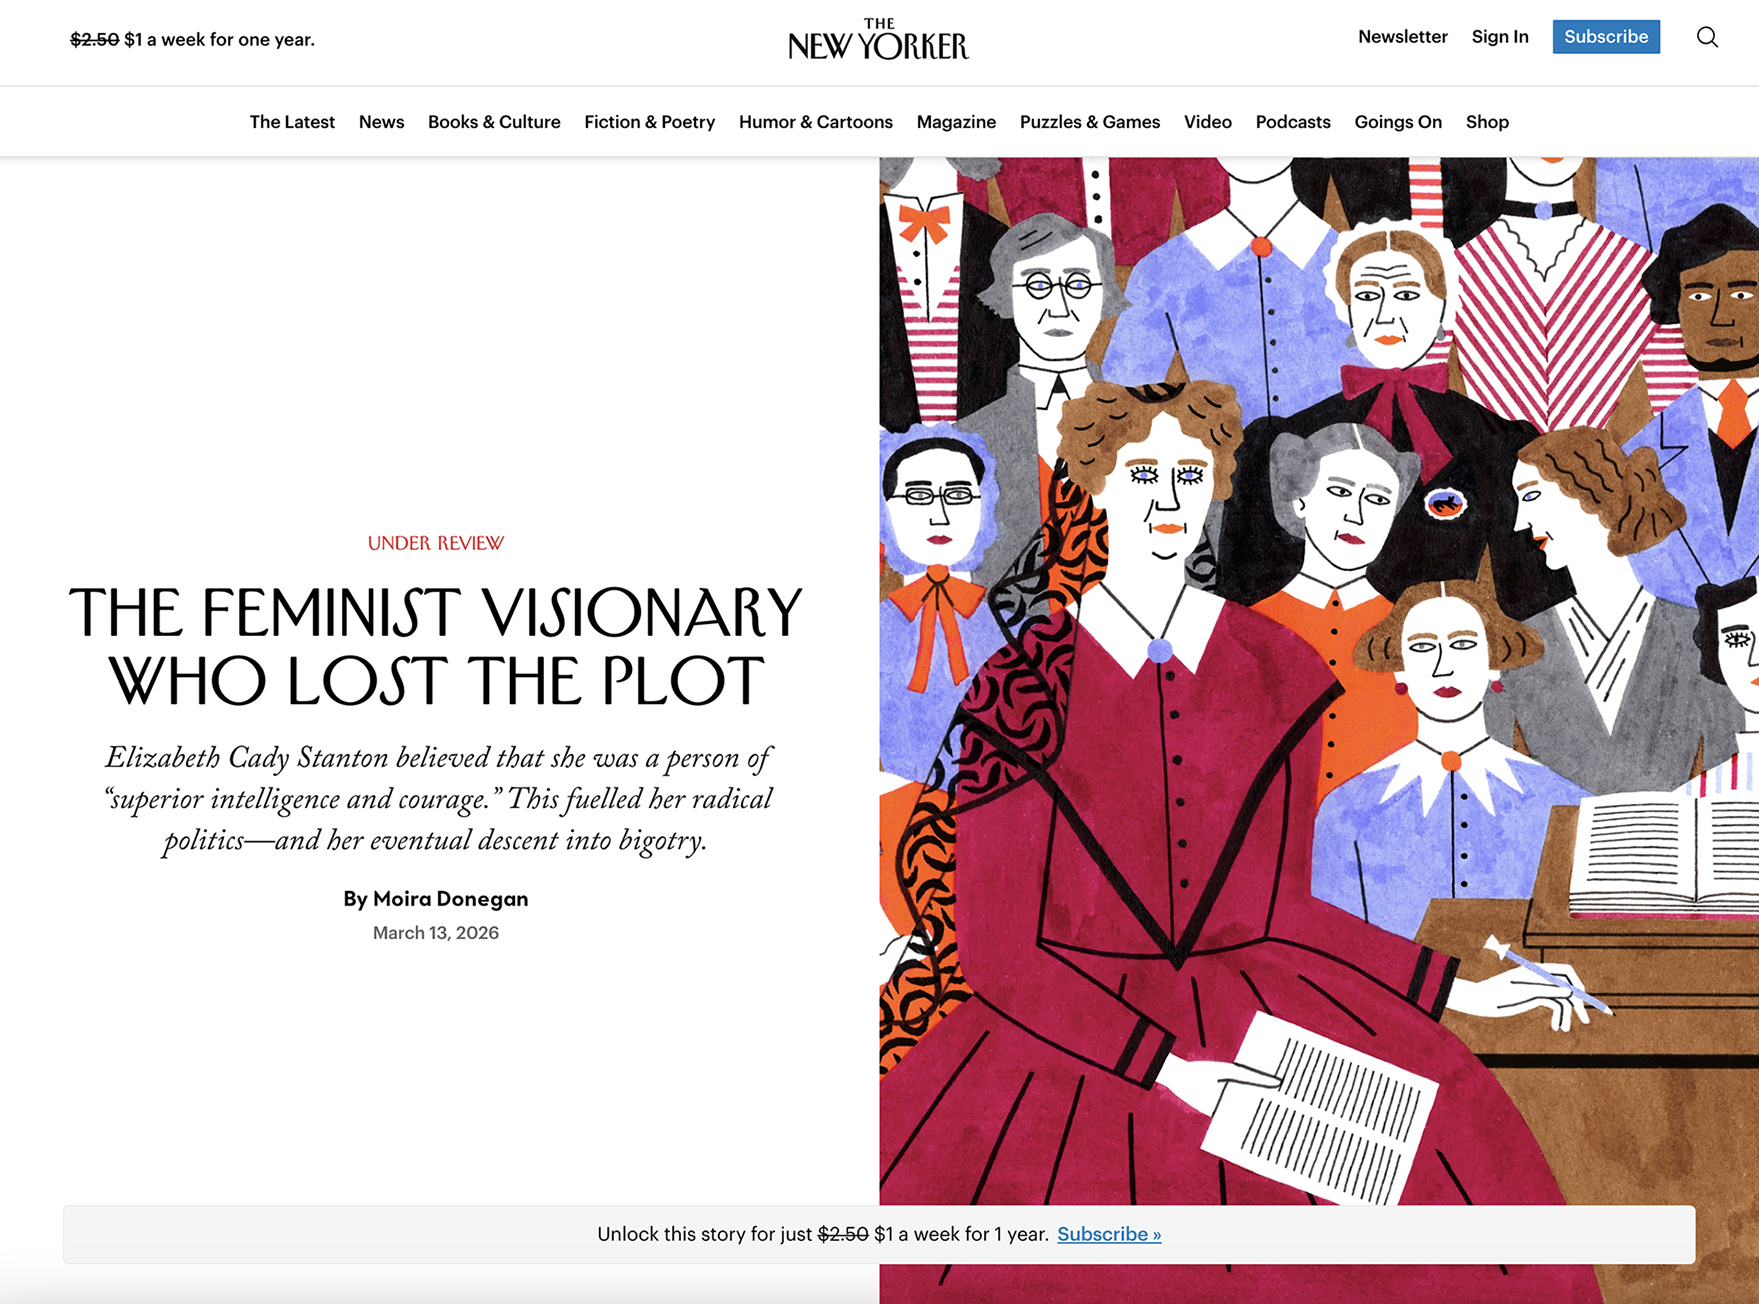Go to Puzzles & Games

click(x=1090, y=122)
